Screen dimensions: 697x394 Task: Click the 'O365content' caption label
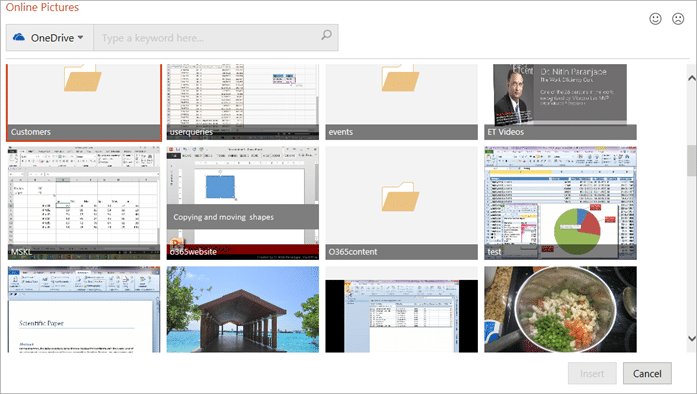coord(353,252)
